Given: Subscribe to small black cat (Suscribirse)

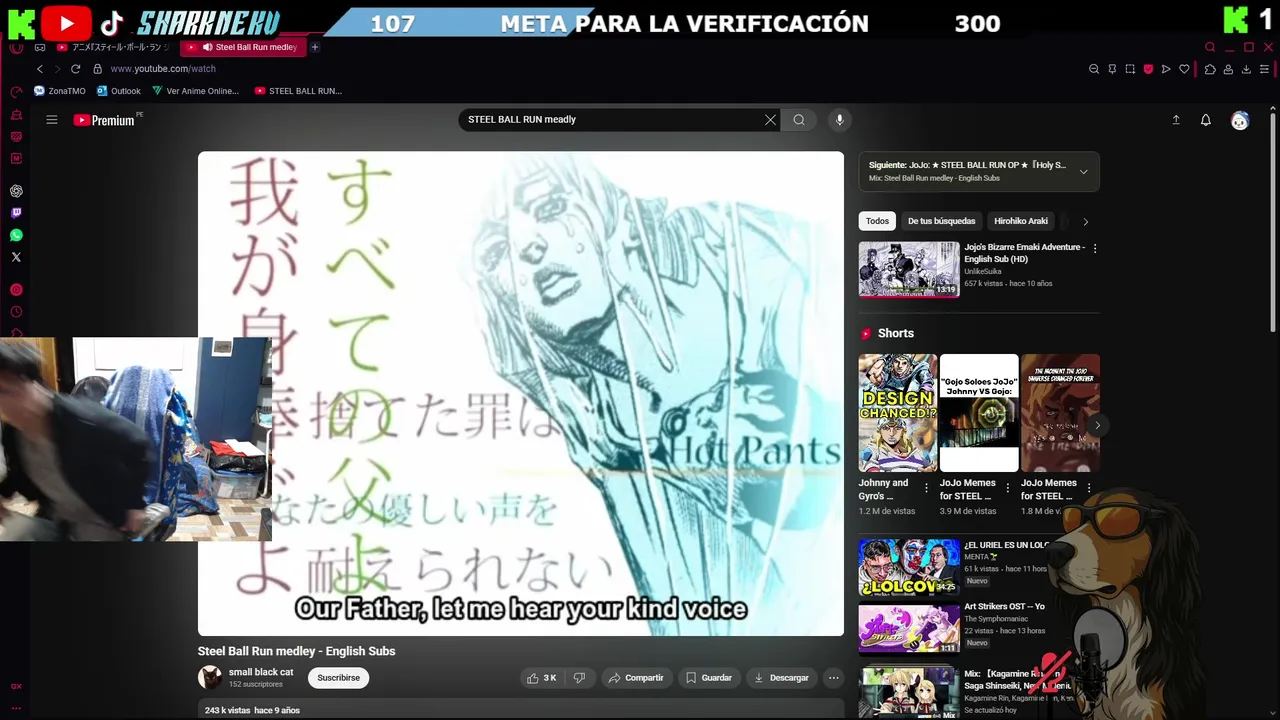Looking at the screenshot, I should (x=338, y=678).
